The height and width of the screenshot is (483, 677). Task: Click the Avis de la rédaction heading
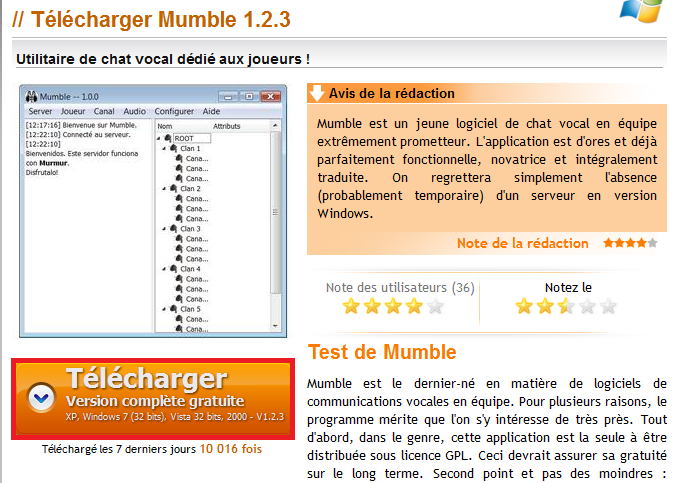pyautogui.click(x=392, y=93)
